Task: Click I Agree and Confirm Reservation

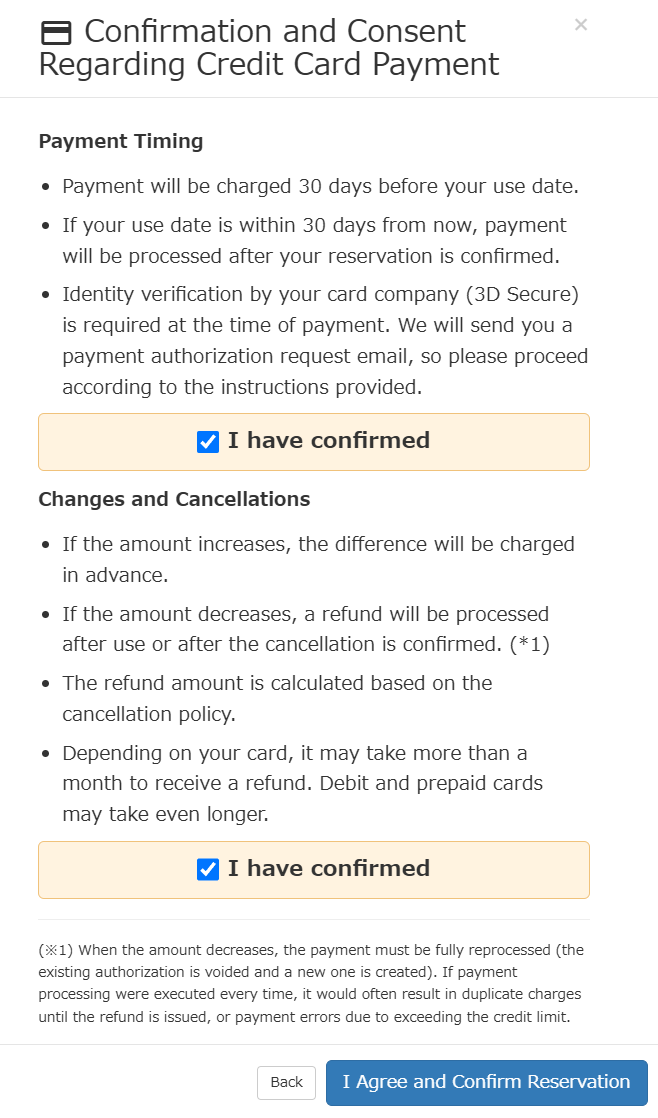Action: tap(486, 1082)
